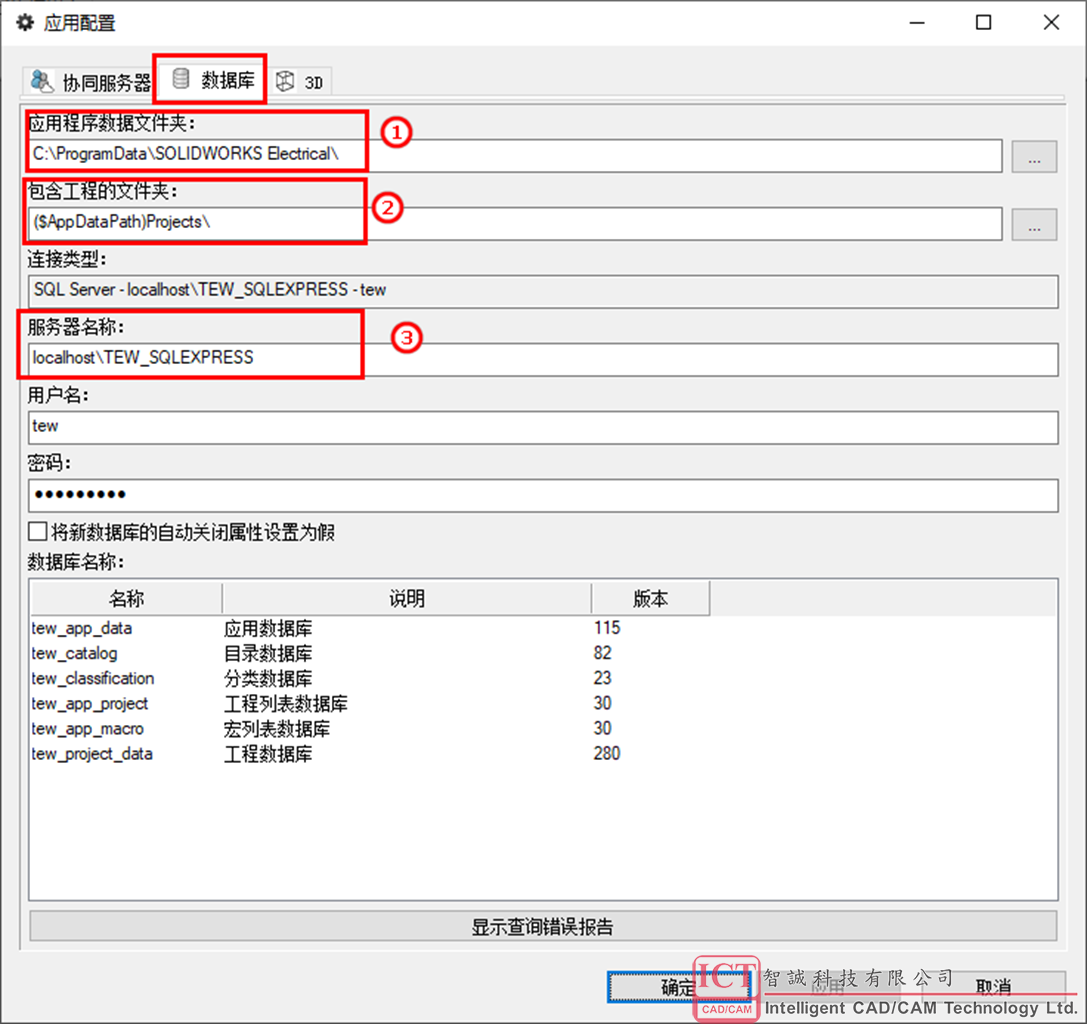Cancel the dialog with 取消
The height and width of the screenshot is (1024, 1087).
993,987
